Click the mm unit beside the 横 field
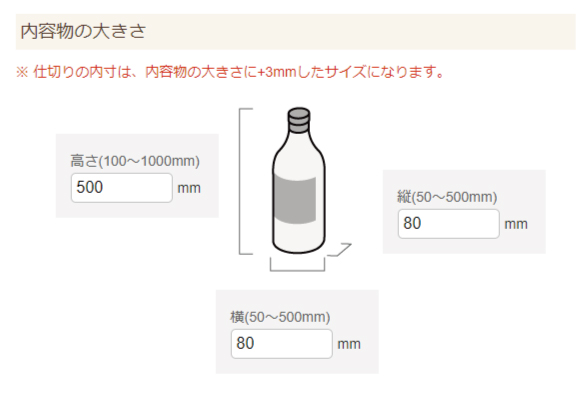 coord(349,344)
